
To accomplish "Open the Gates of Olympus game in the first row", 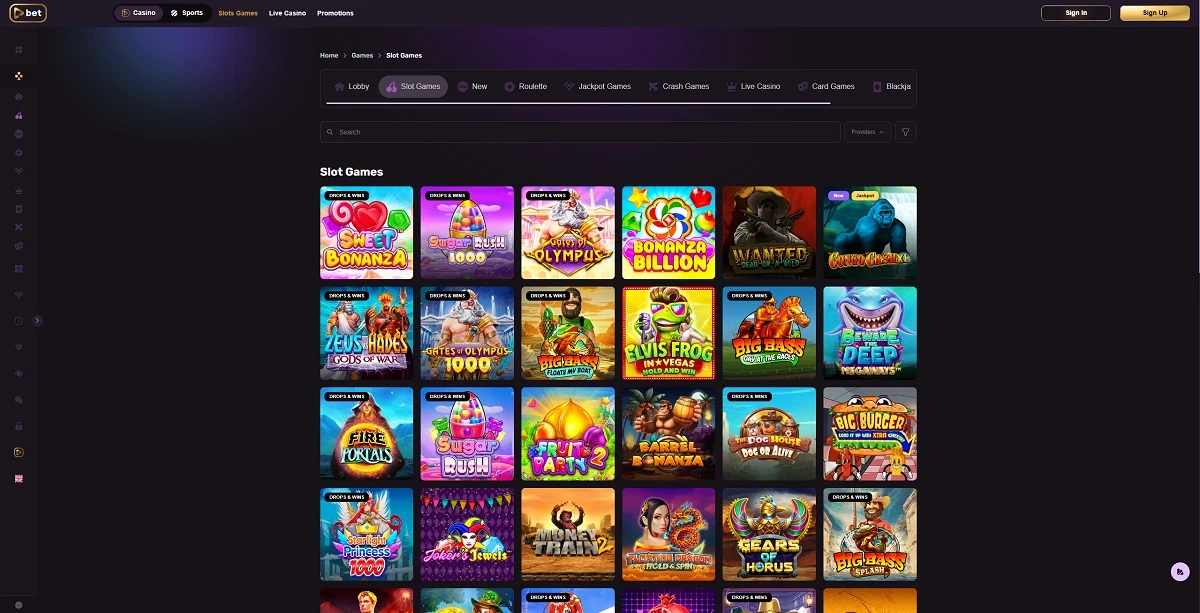I will 568,232.
